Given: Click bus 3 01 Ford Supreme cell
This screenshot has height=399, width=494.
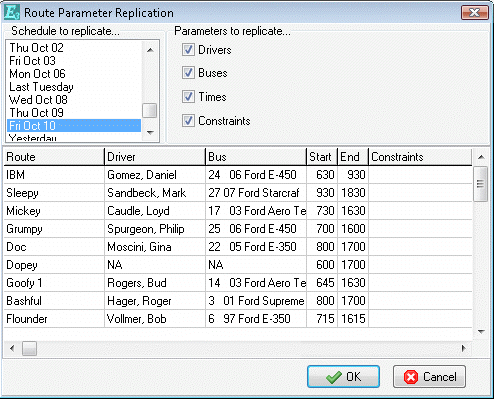Looking at the screenshot, I should pos(256,301).
